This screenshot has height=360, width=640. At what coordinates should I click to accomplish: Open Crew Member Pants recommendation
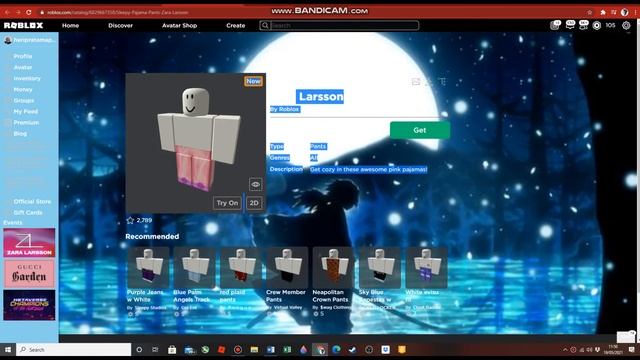pos(287,267)
